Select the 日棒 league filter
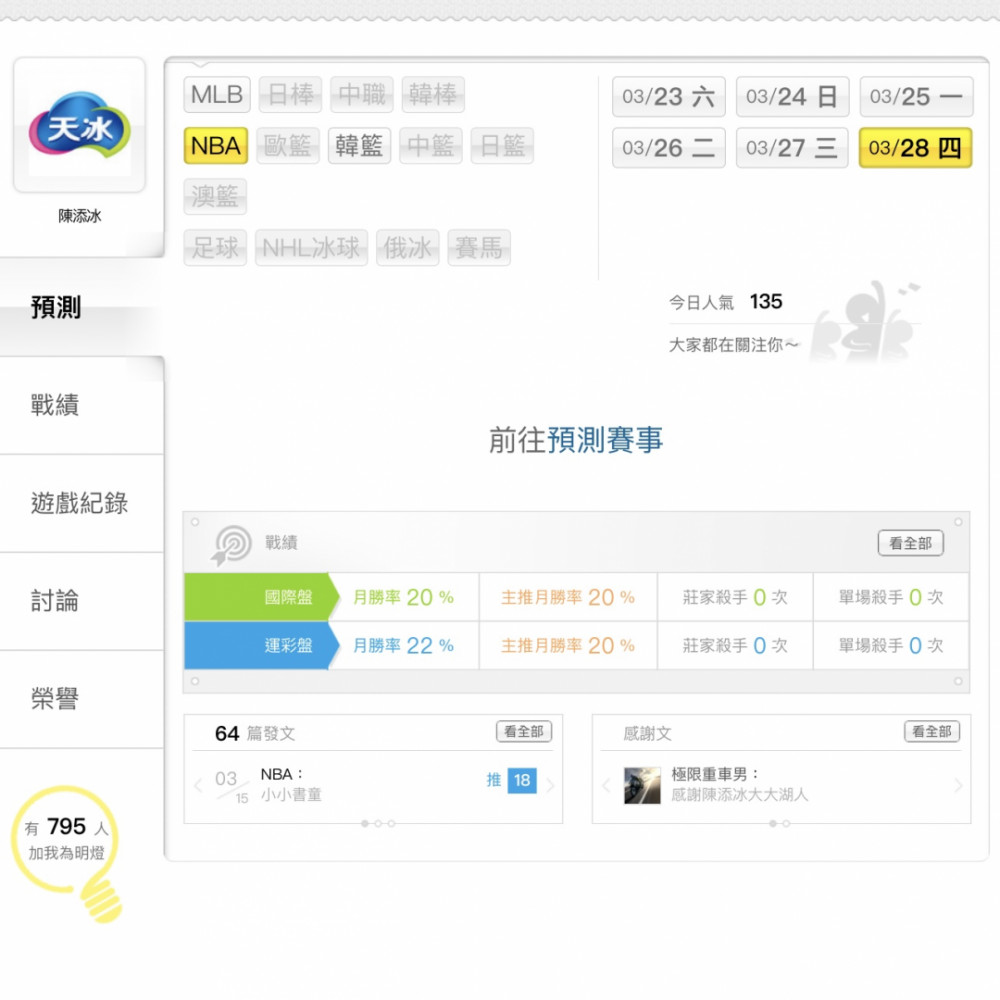Image resolution: width=1000 pixels, height=1000 pixels. pyautogui.click(x=290, y=94)
